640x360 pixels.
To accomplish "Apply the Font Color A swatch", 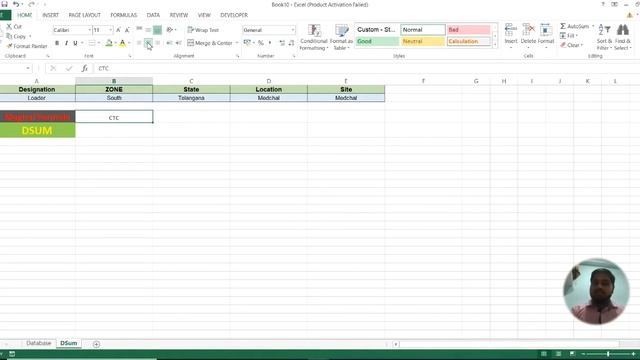I will [x=122, y=43].
